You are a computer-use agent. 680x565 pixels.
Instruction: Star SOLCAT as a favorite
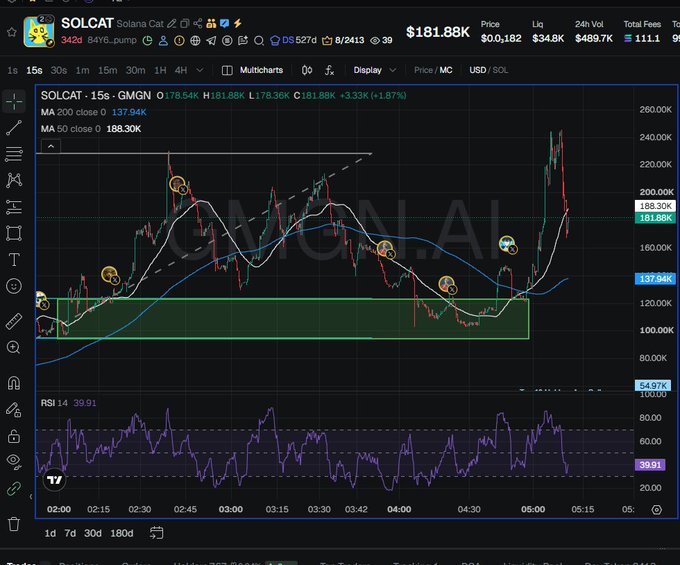click(12, 32)
